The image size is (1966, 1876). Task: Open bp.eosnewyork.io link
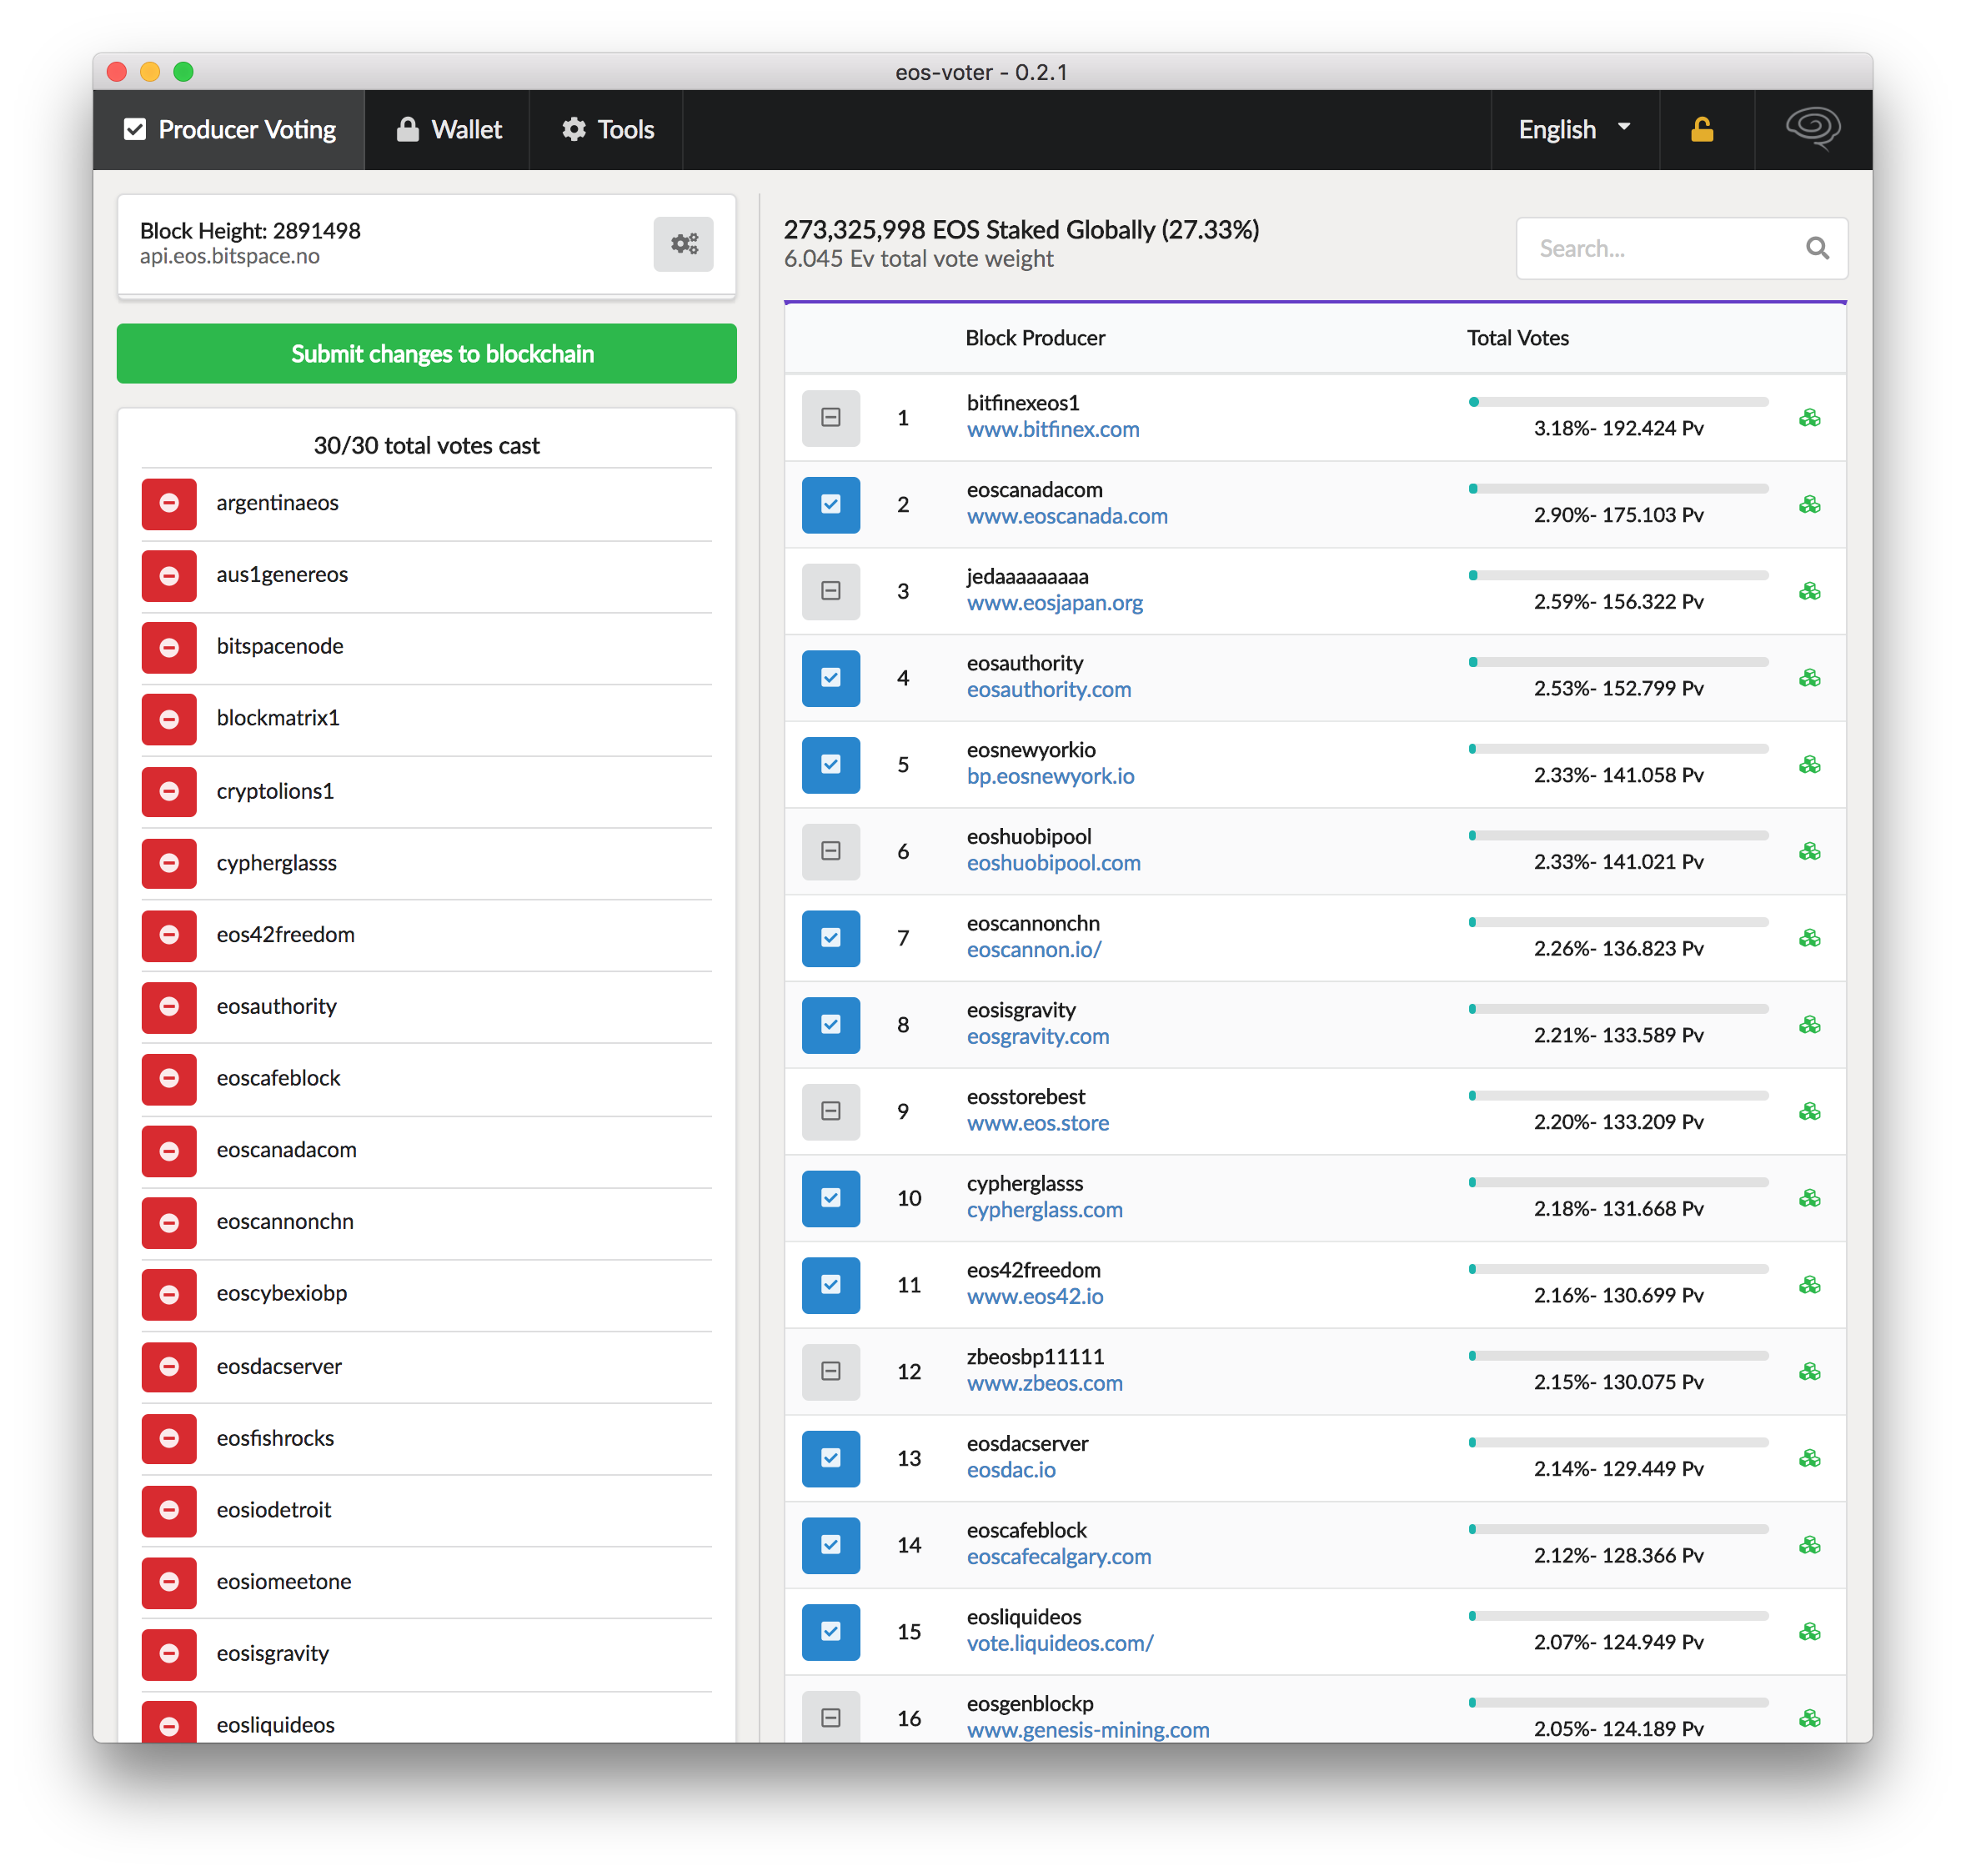tap(1050, 777)
